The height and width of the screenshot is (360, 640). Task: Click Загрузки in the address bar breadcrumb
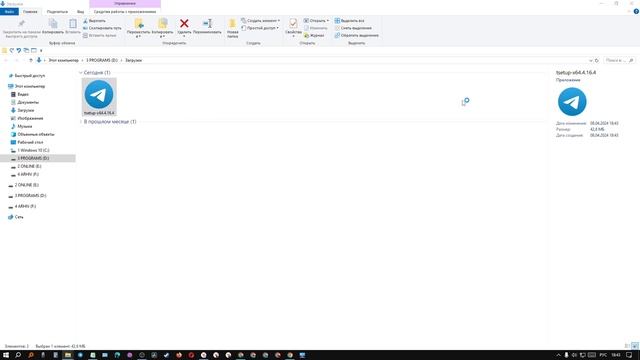[x=133, y=60]
